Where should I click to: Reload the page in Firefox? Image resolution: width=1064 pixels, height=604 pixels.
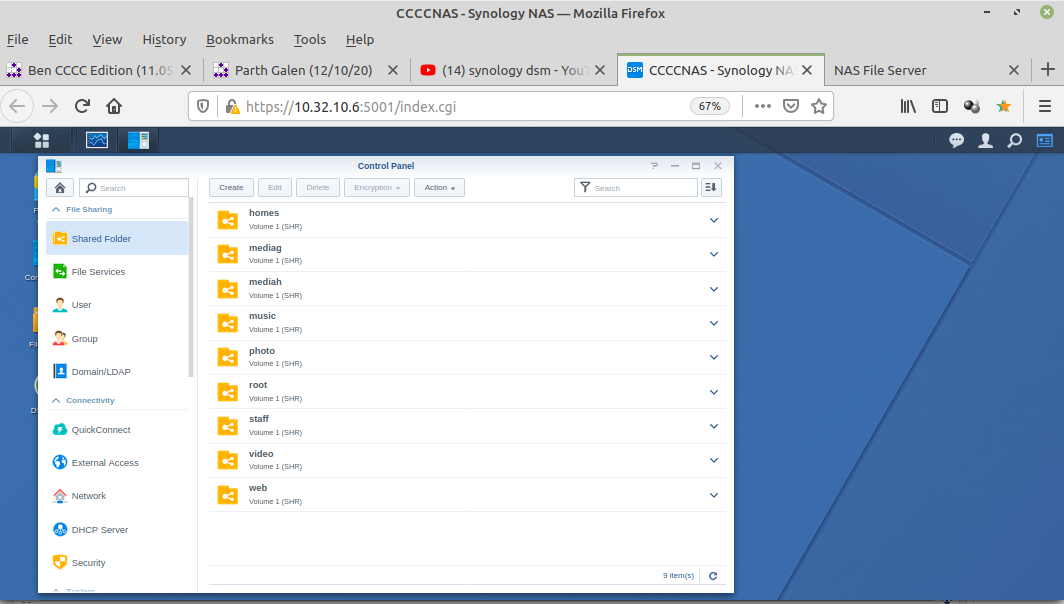82,106
